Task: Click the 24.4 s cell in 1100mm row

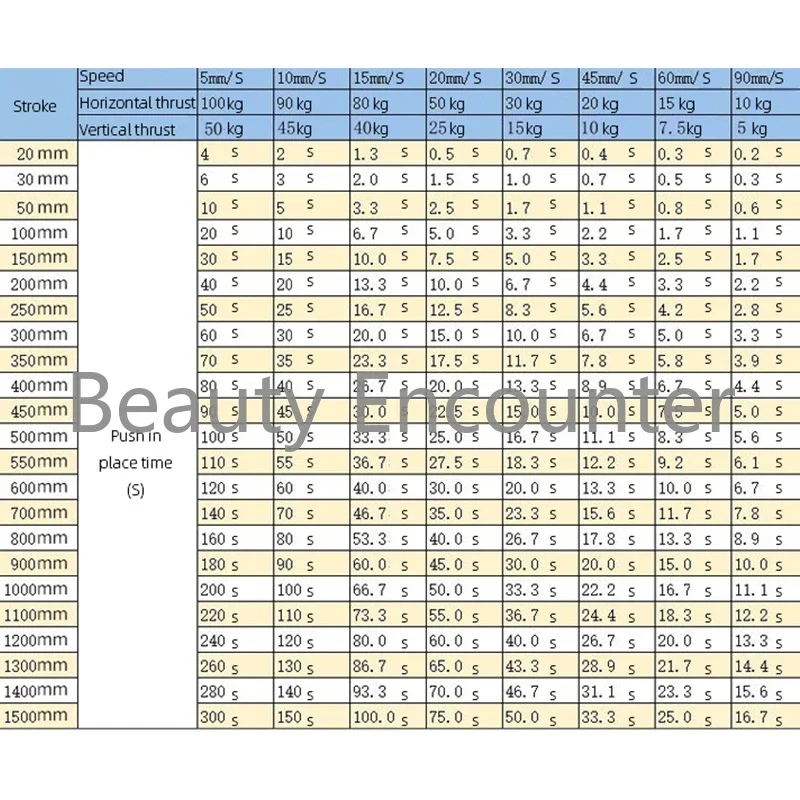Action: coord(616,615)
